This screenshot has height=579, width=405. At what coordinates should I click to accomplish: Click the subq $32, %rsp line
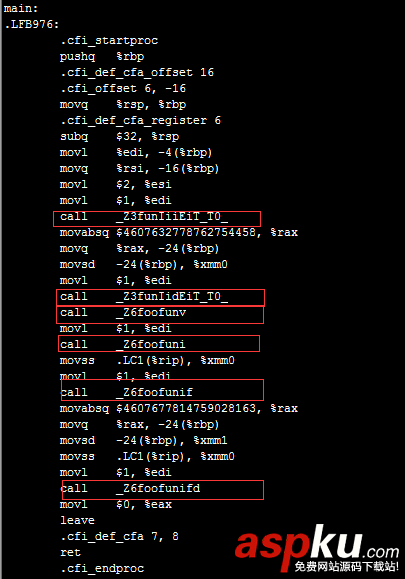(120, 137)
